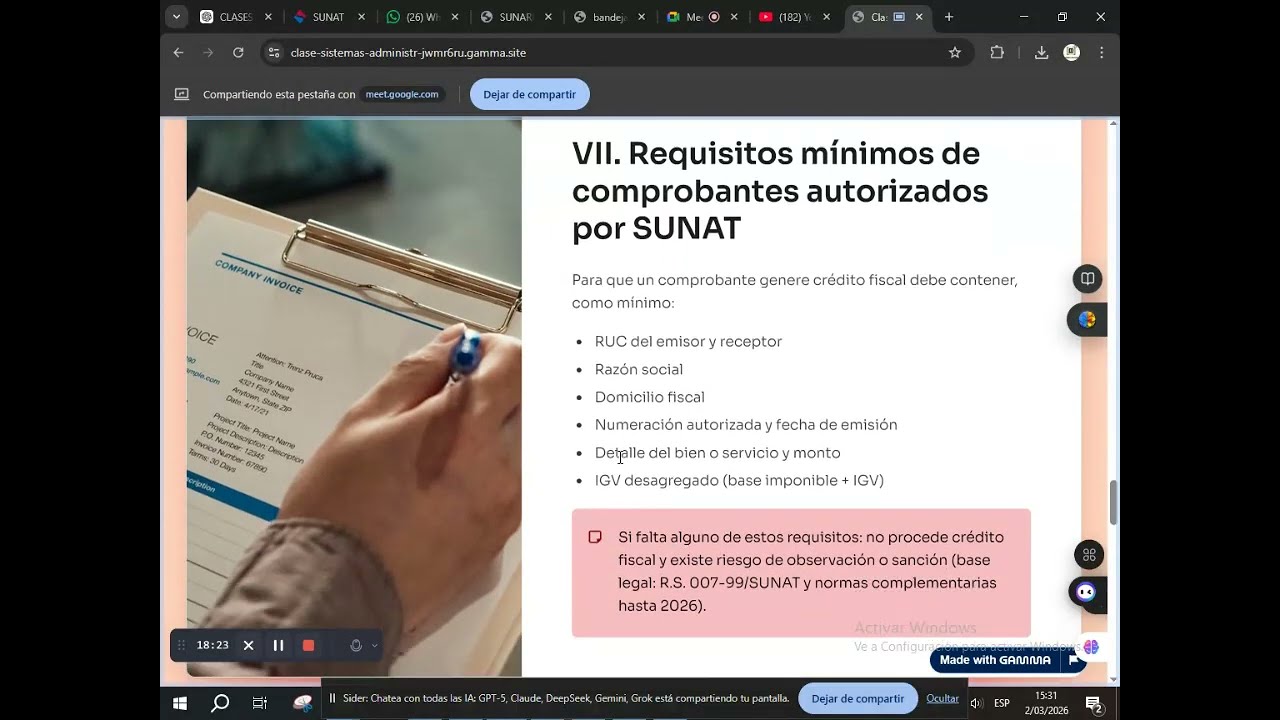Toggle the recording microphone

tap(355, 645)
